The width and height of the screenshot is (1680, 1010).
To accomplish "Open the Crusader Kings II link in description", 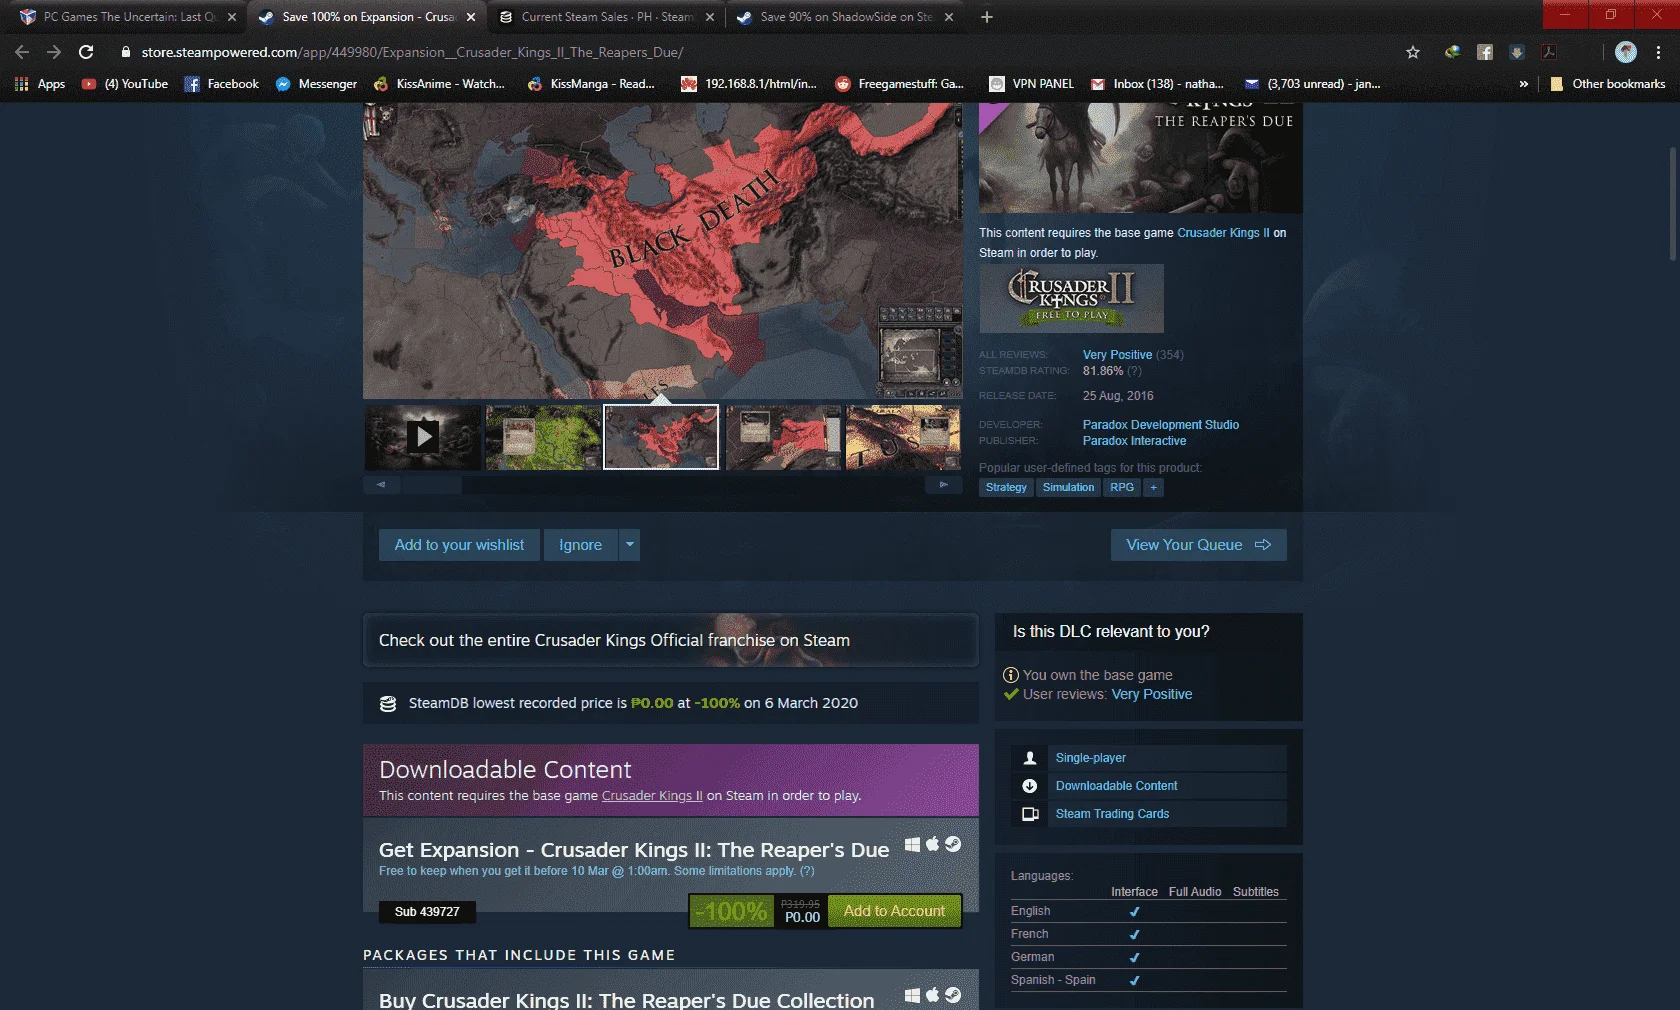I will pyautogui.click(x=1223, y=233).
